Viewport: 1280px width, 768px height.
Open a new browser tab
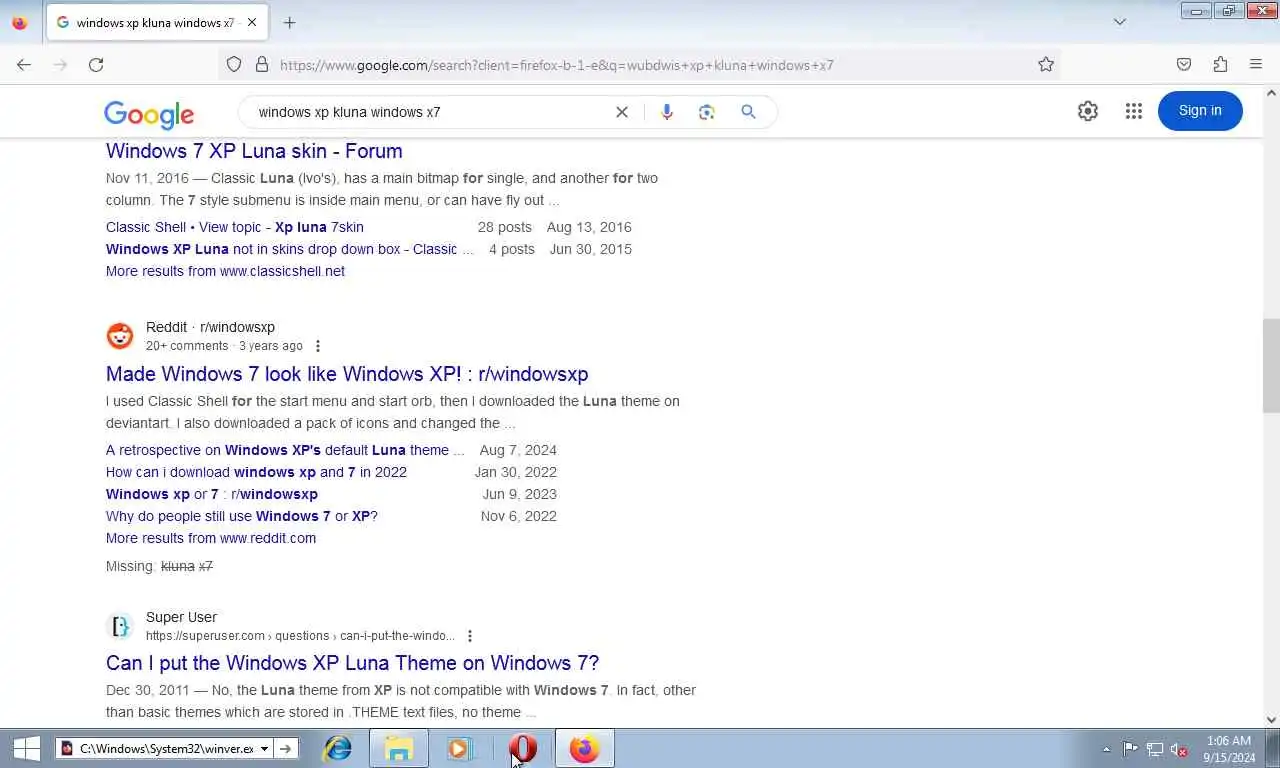point(289,22)
